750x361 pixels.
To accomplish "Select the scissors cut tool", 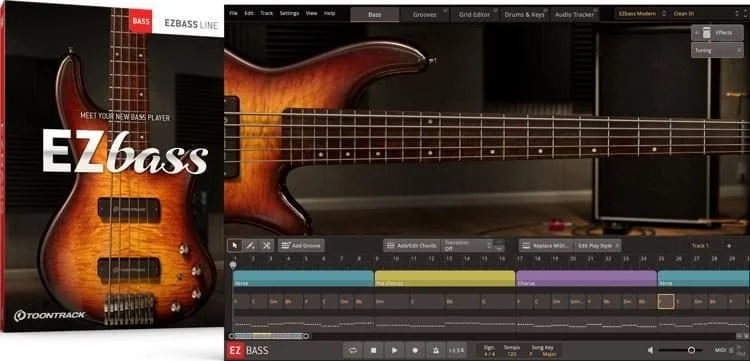I will click(266, 246).
